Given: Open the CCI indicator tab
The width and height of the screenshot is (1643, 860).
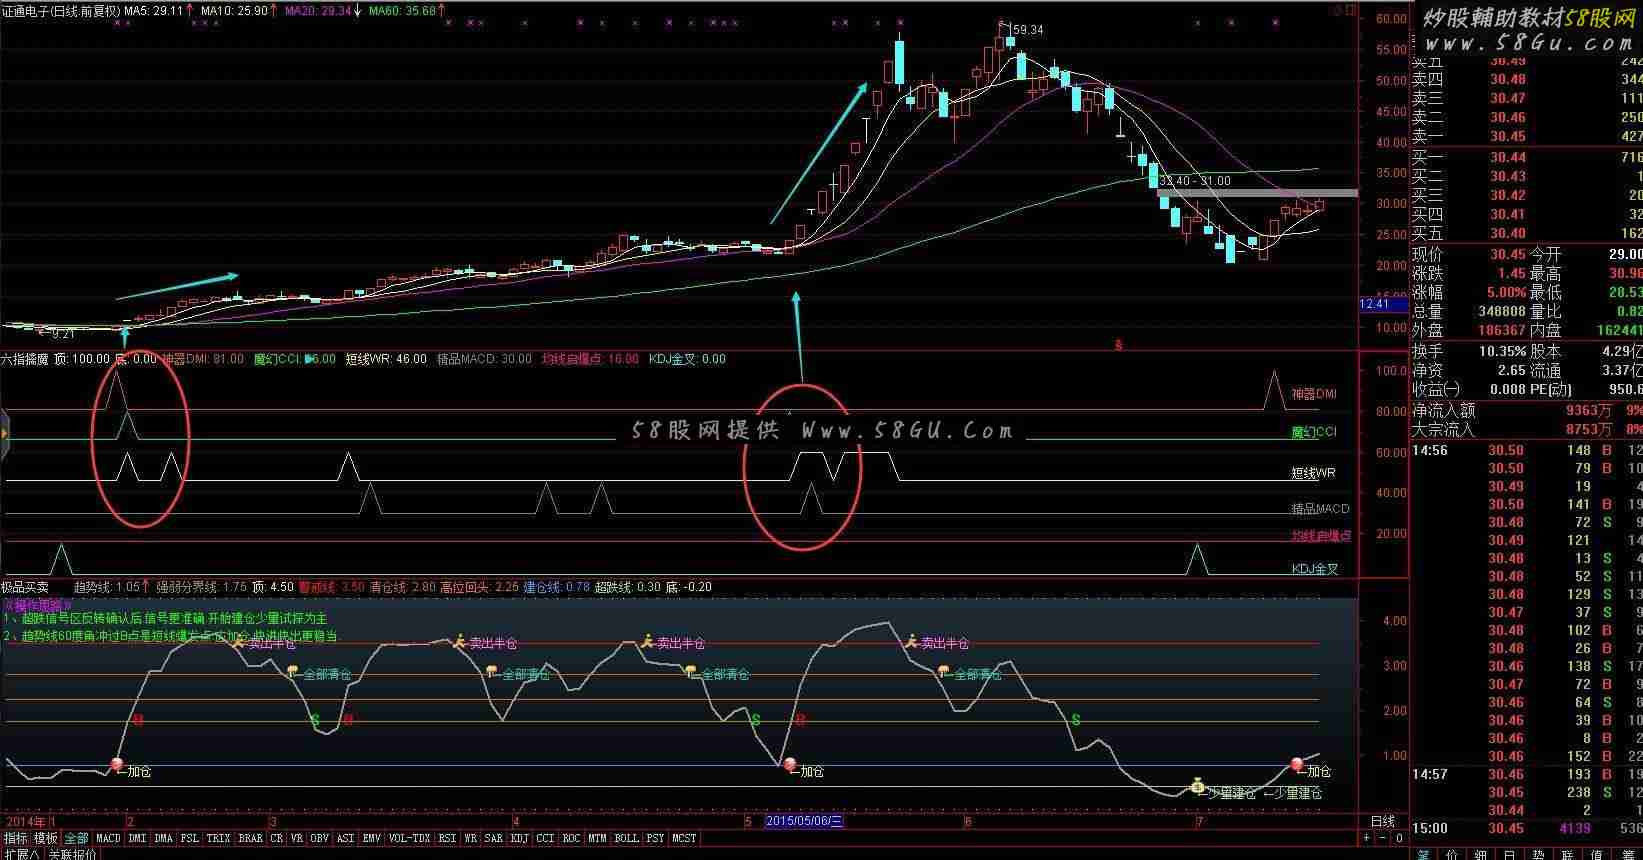Looking at the screenshot, I should [546, 838].
